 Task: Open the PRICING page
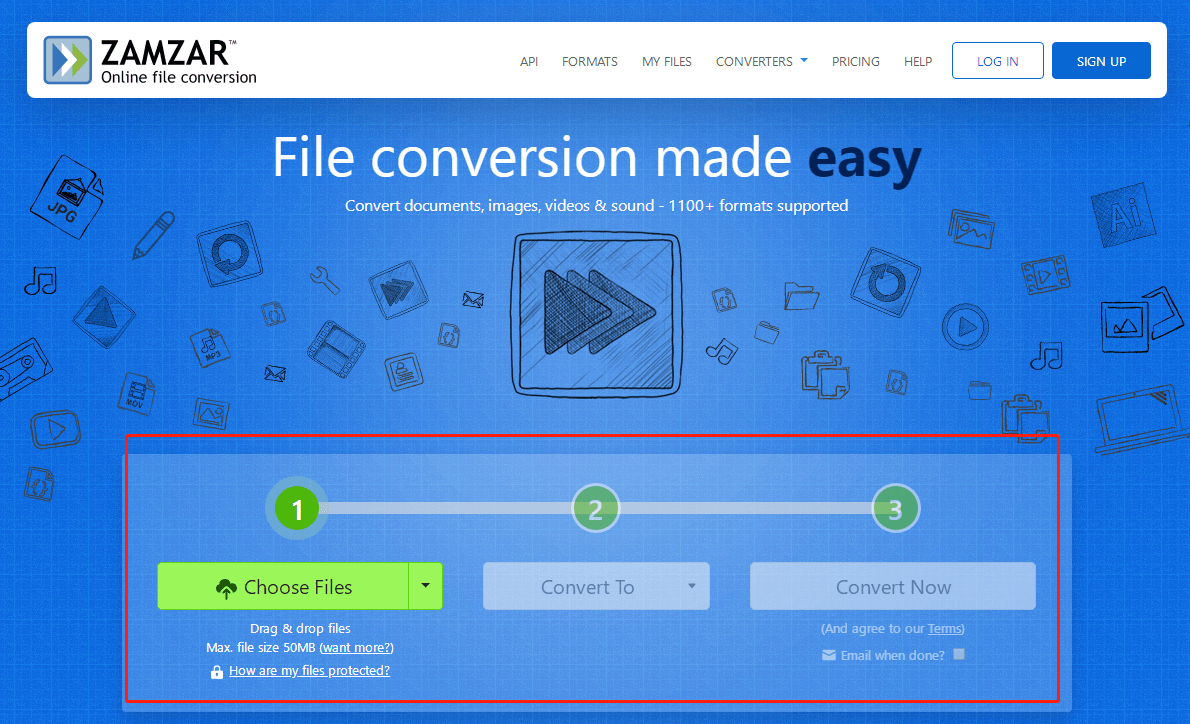click(855, 61)
